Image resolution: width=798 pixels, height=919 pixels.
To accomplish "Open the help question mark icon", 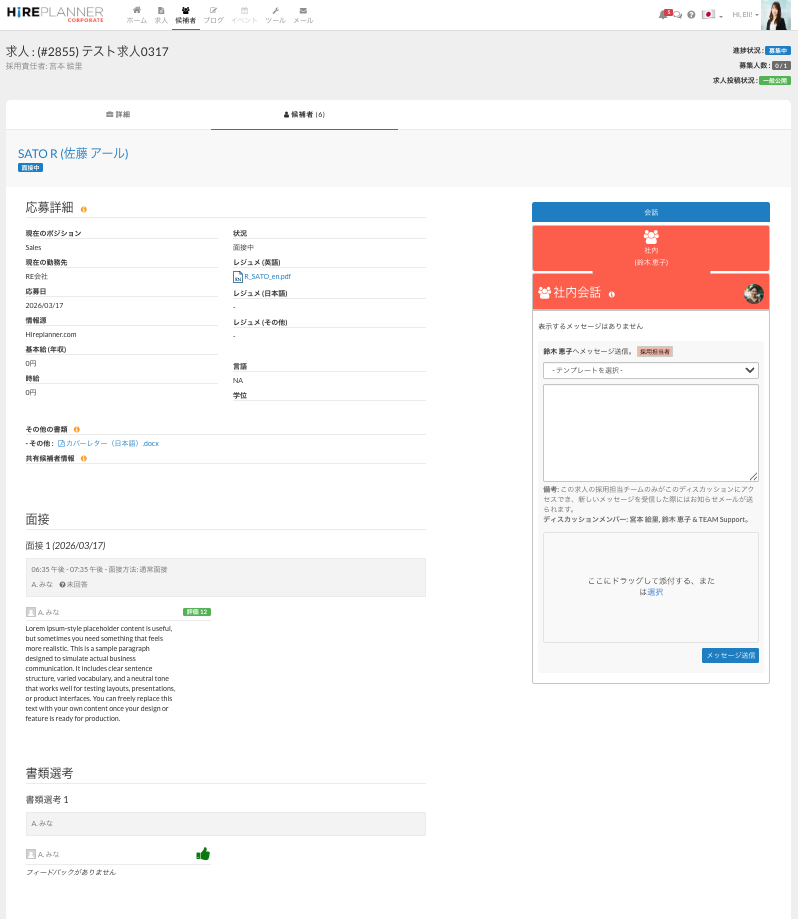I will (x=691, y=15).
